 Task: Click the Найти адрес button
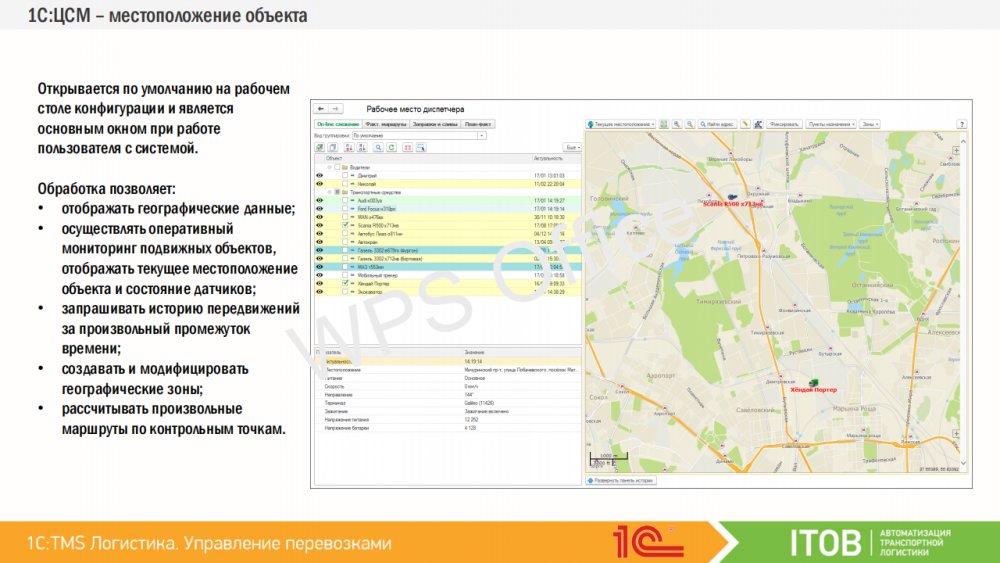coord(718,124)
